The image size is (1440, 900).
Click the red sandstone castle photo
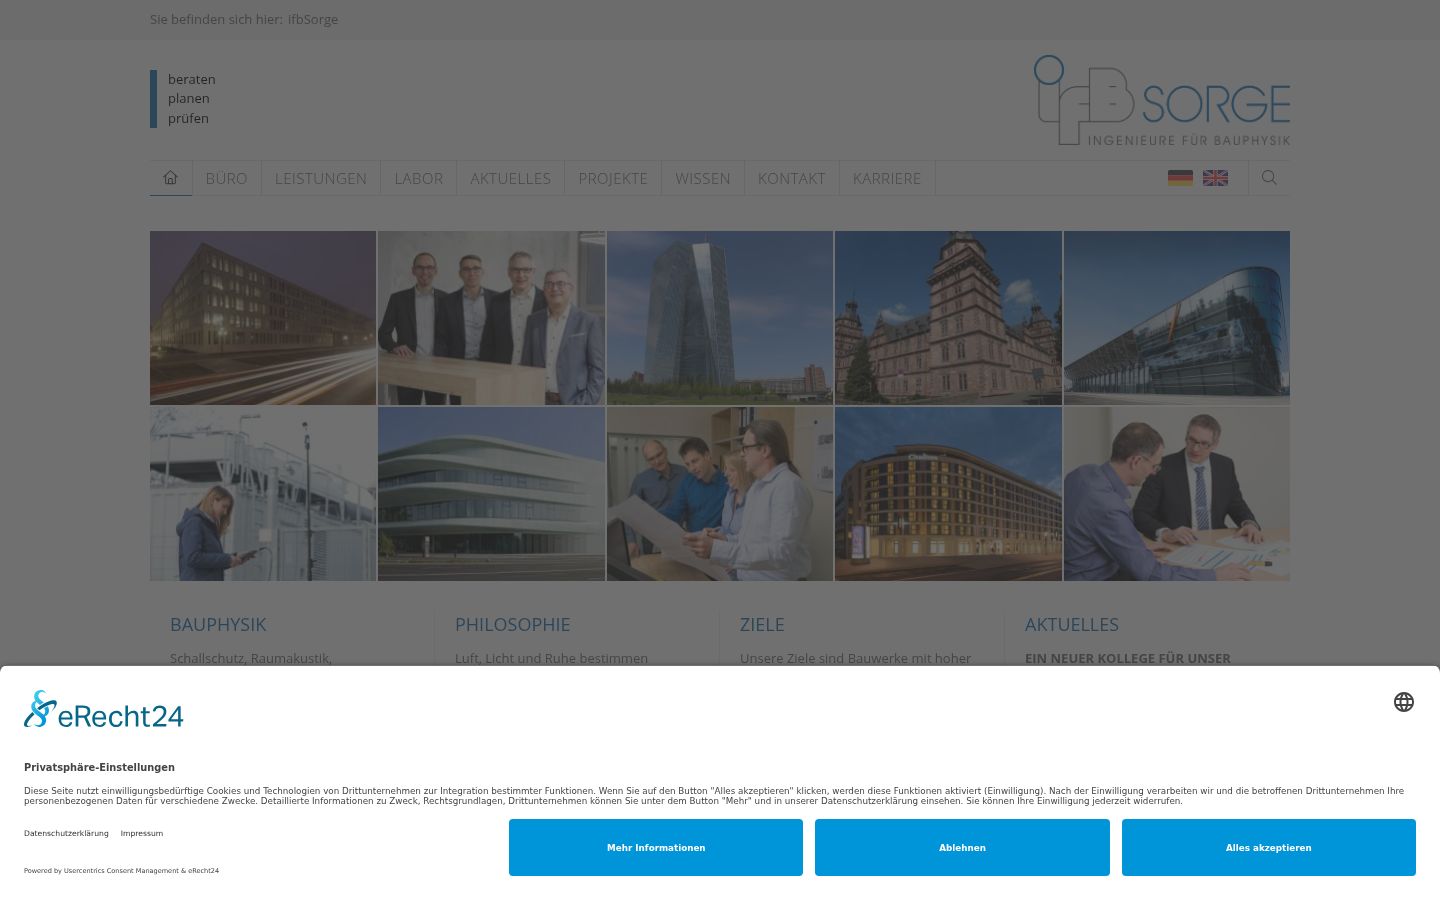948,318
